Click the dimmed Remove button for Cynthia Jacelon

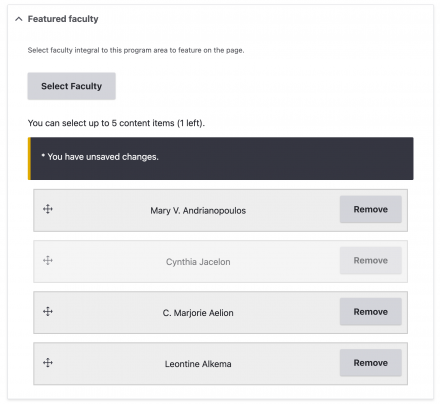click(371, 260)
